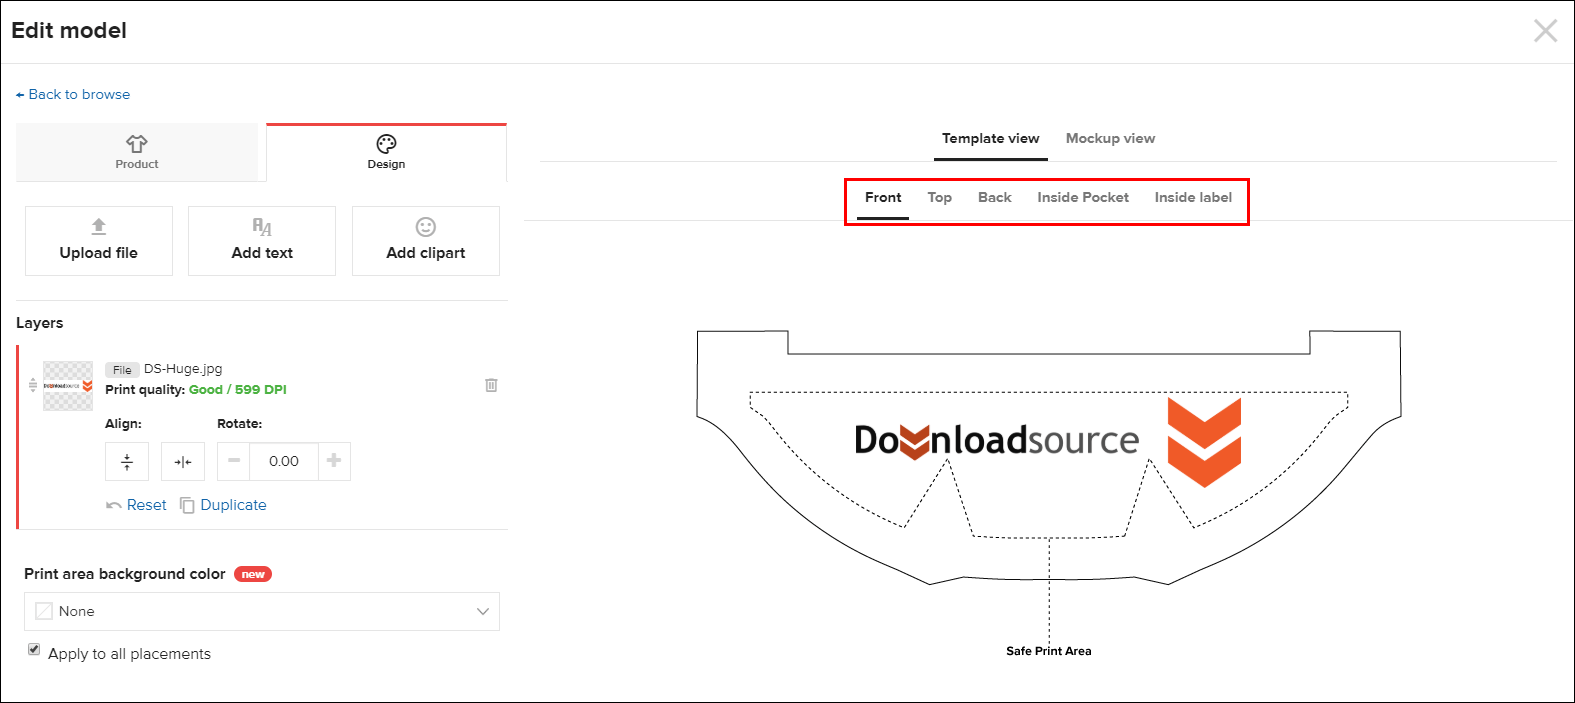Select the DS-Huge.jpg layer thumbnail
The width and height of the screenshot is (1575, 703).
(x=68, y=386)
